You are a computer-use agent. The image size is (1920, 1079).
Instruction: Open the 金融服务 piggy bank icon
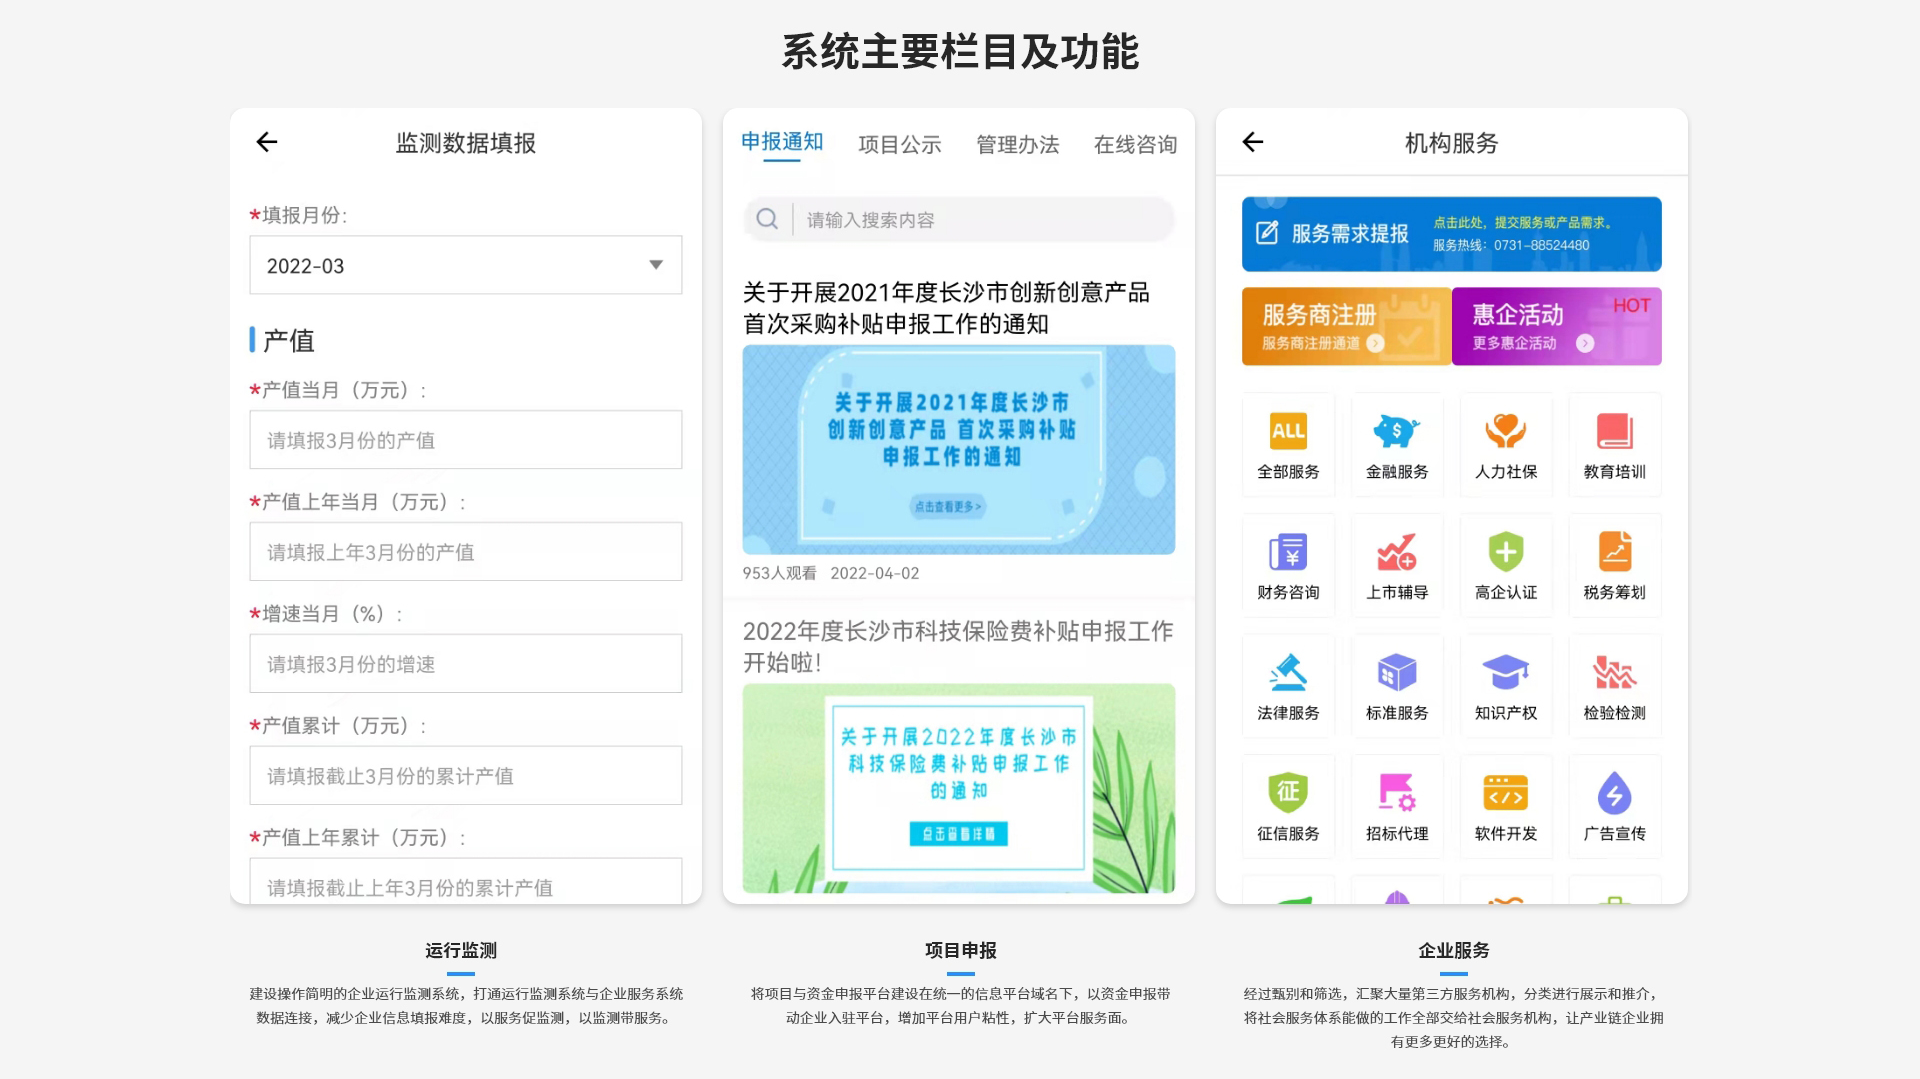click(1396, 432)
